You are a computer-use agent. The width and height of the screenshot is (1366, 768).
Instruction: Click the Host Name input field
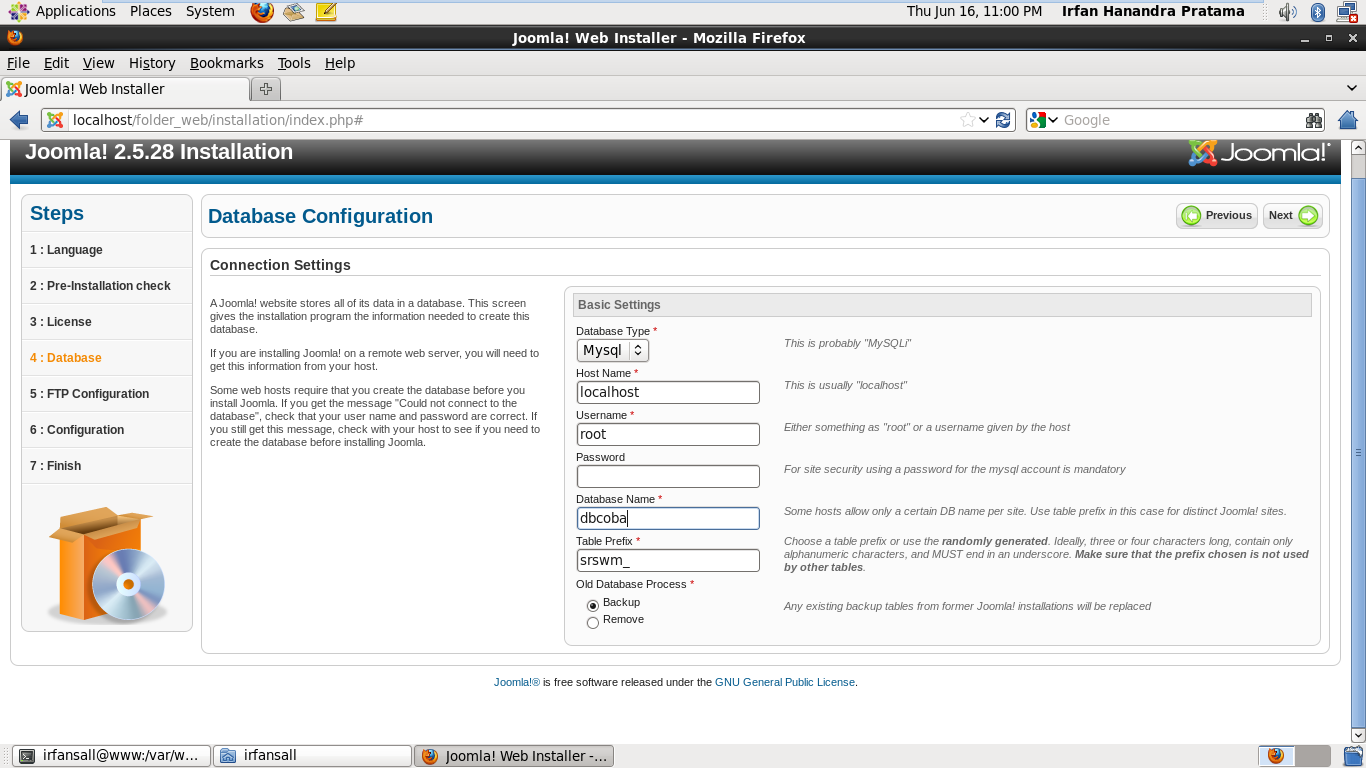coord(668,392)
